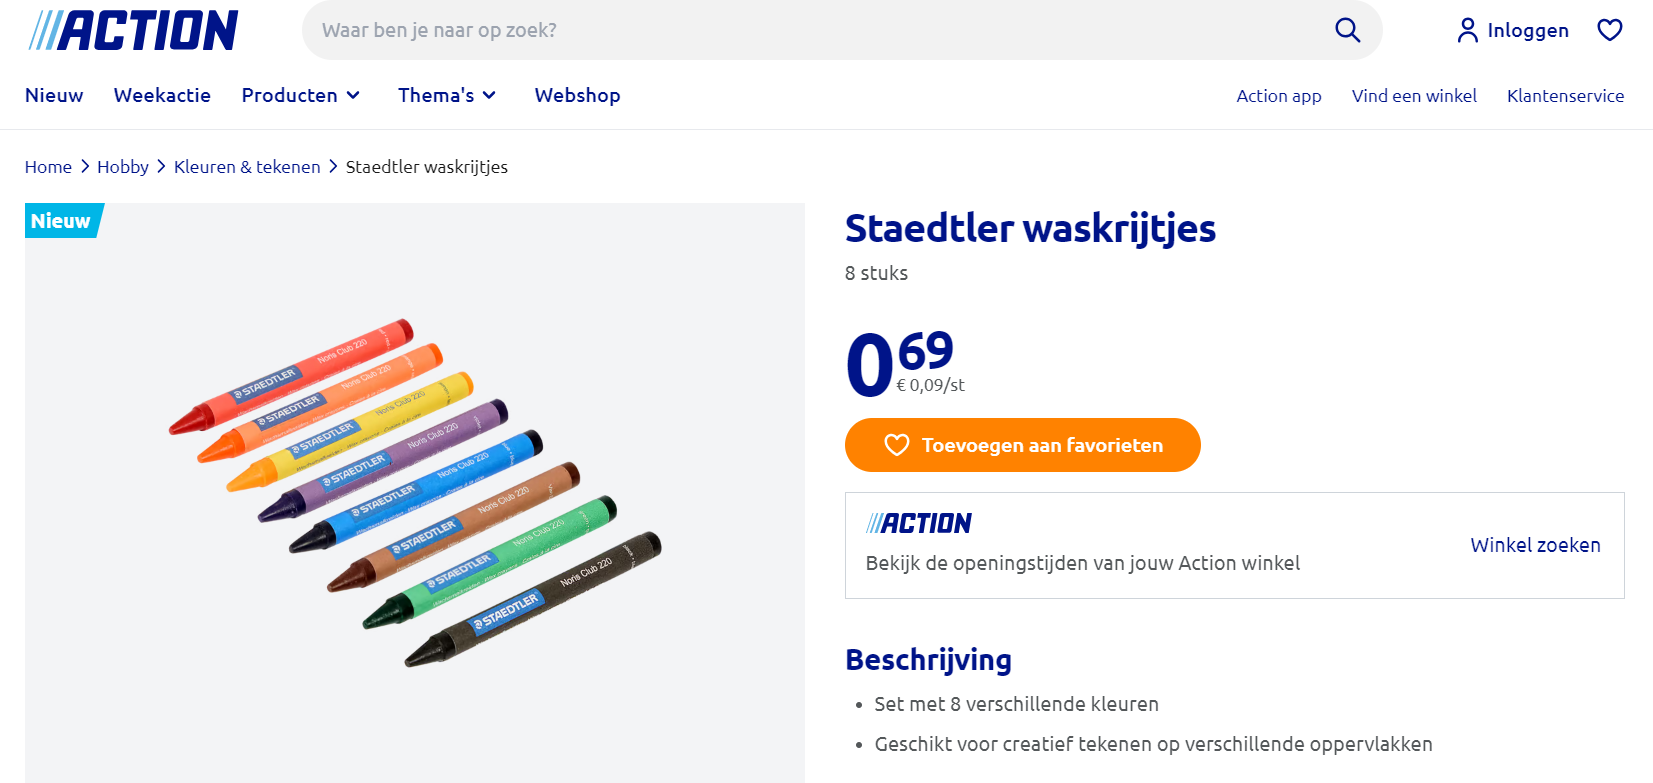Screen dimensions: 1653x783
Task: Click the Action logo in the header
Action: 131,30
